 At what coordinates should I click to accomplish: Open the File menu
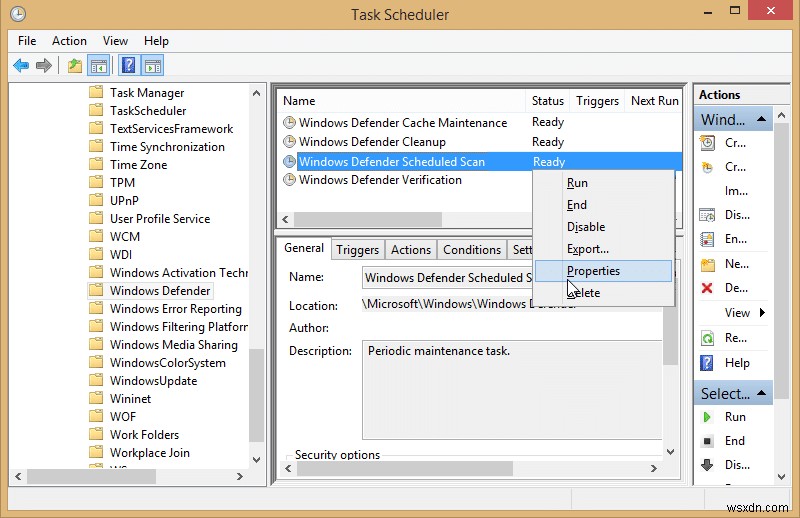(x=27, y=41)
